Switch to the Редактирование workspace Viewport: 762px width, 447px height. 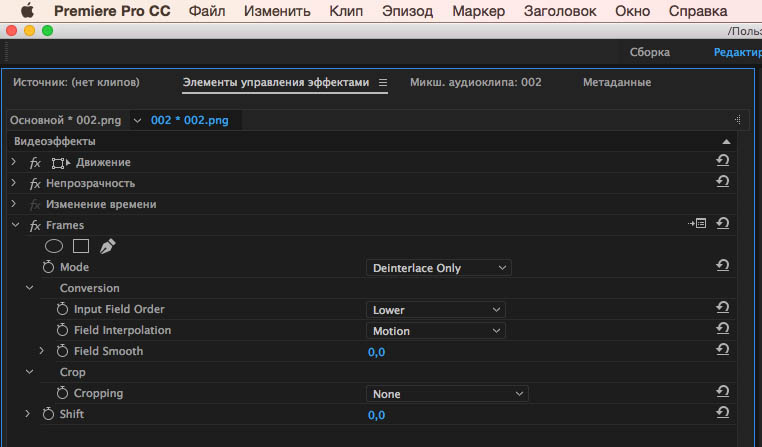[x=738, y=52]
